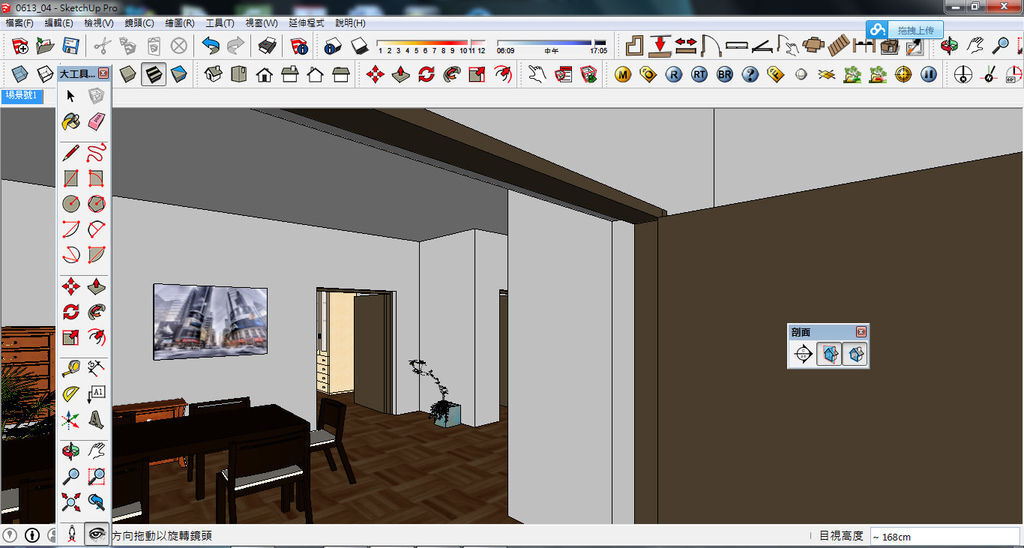Select the Offset tool in large toolset
Image resolution: width=1024 pixels, height=548 pixels.
tap(97, 337)
